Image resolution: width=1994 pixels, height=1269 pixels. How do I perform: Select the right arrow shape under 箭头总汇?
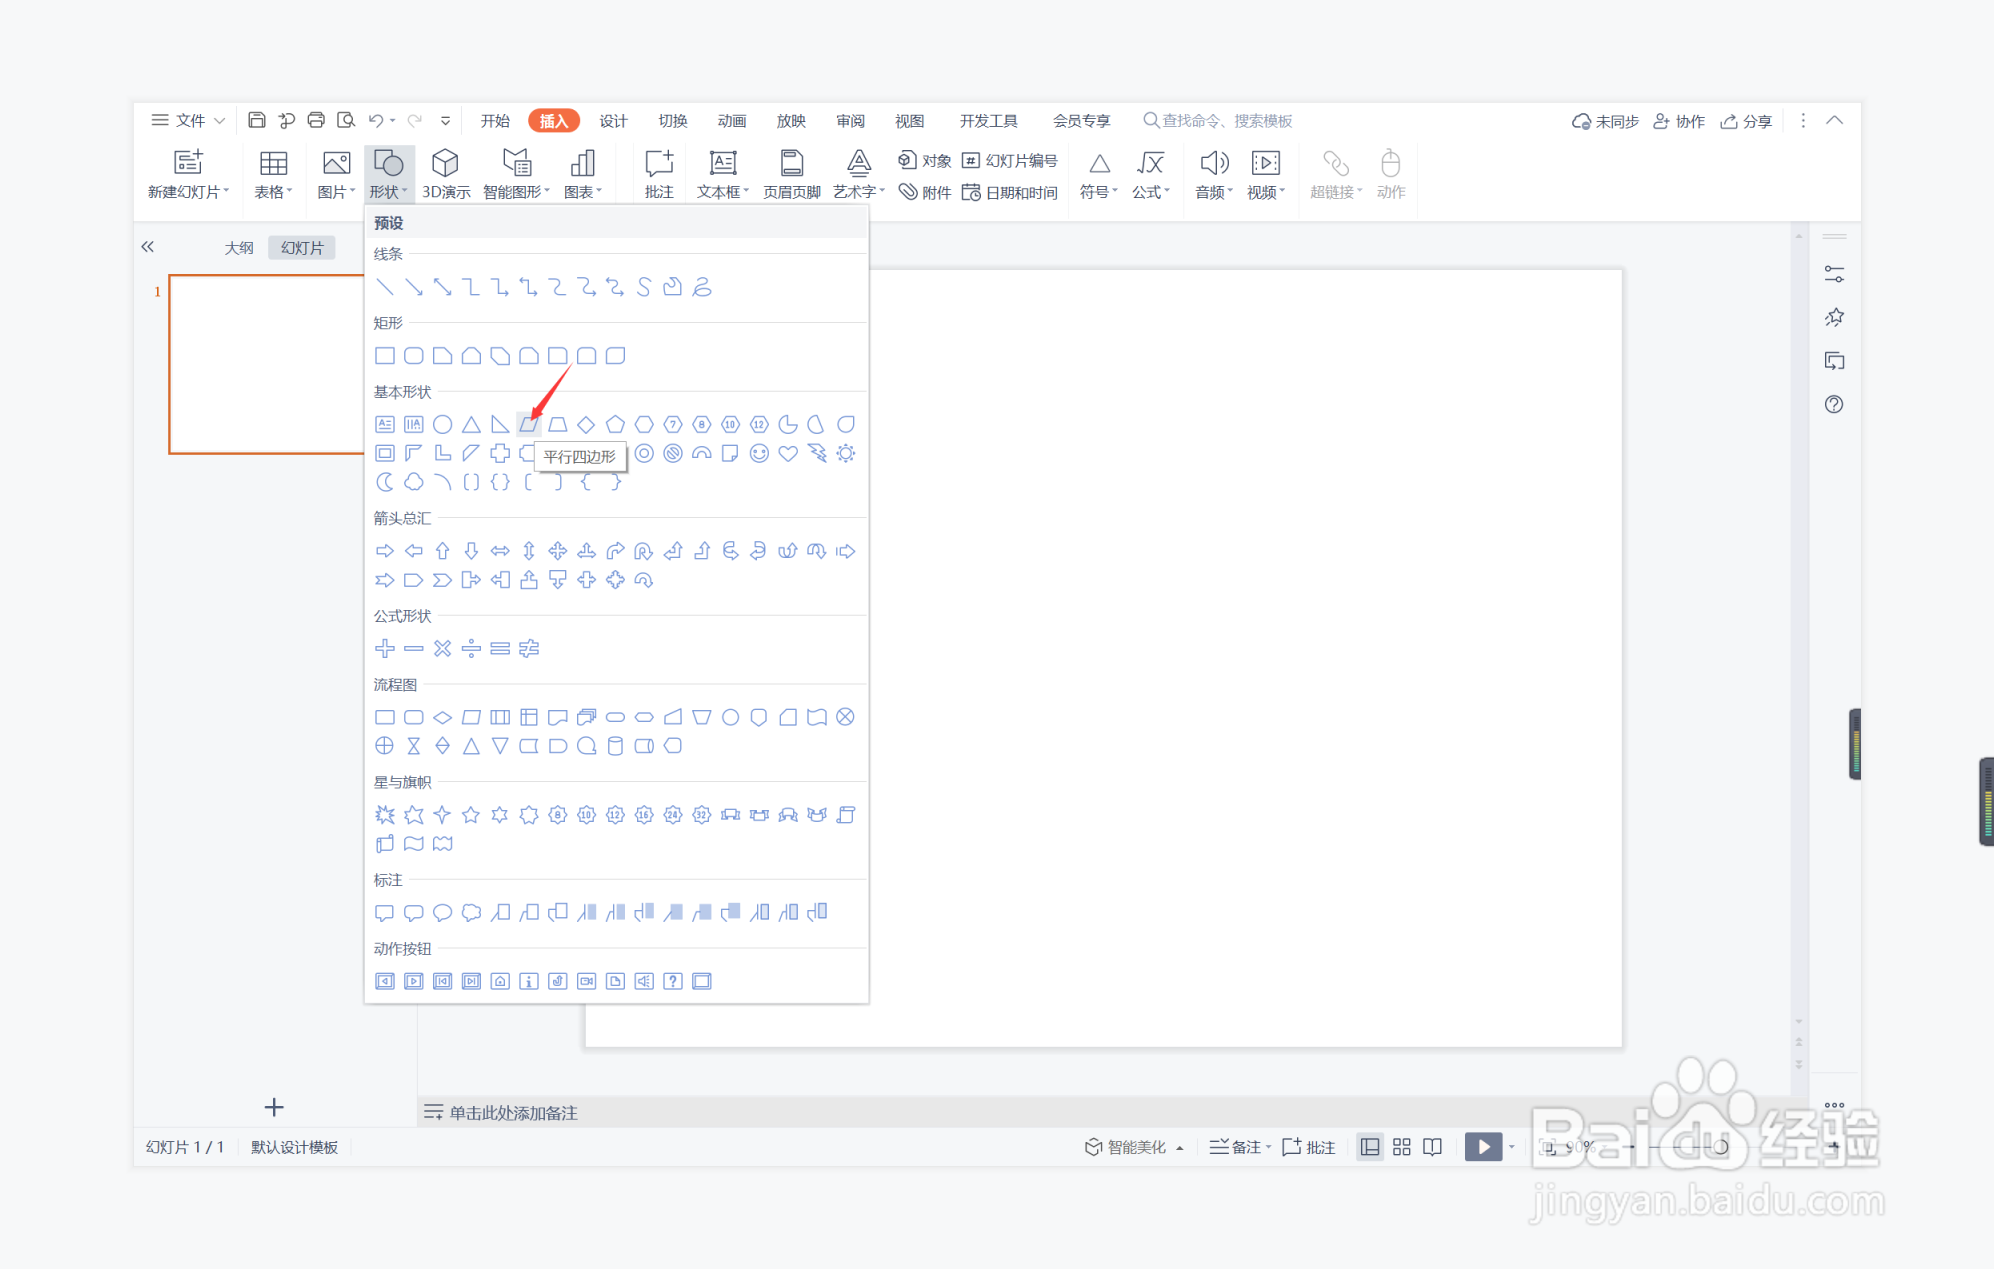[384, 551]
